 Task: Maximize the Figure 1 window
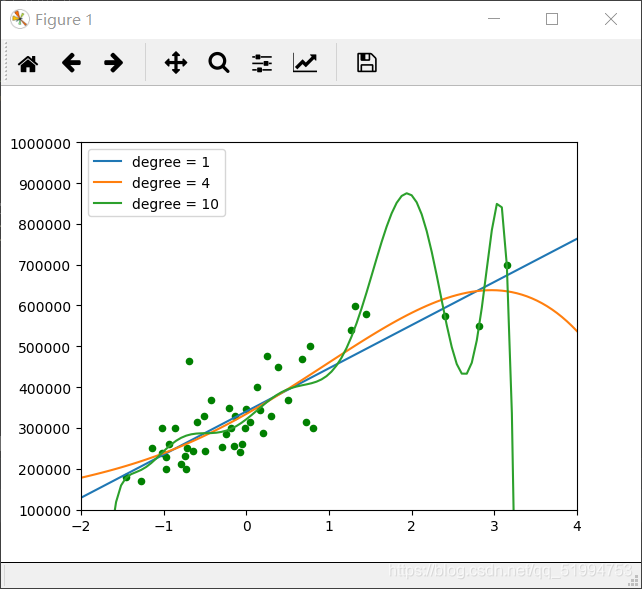pyautogui.click(x=552, y=19)
